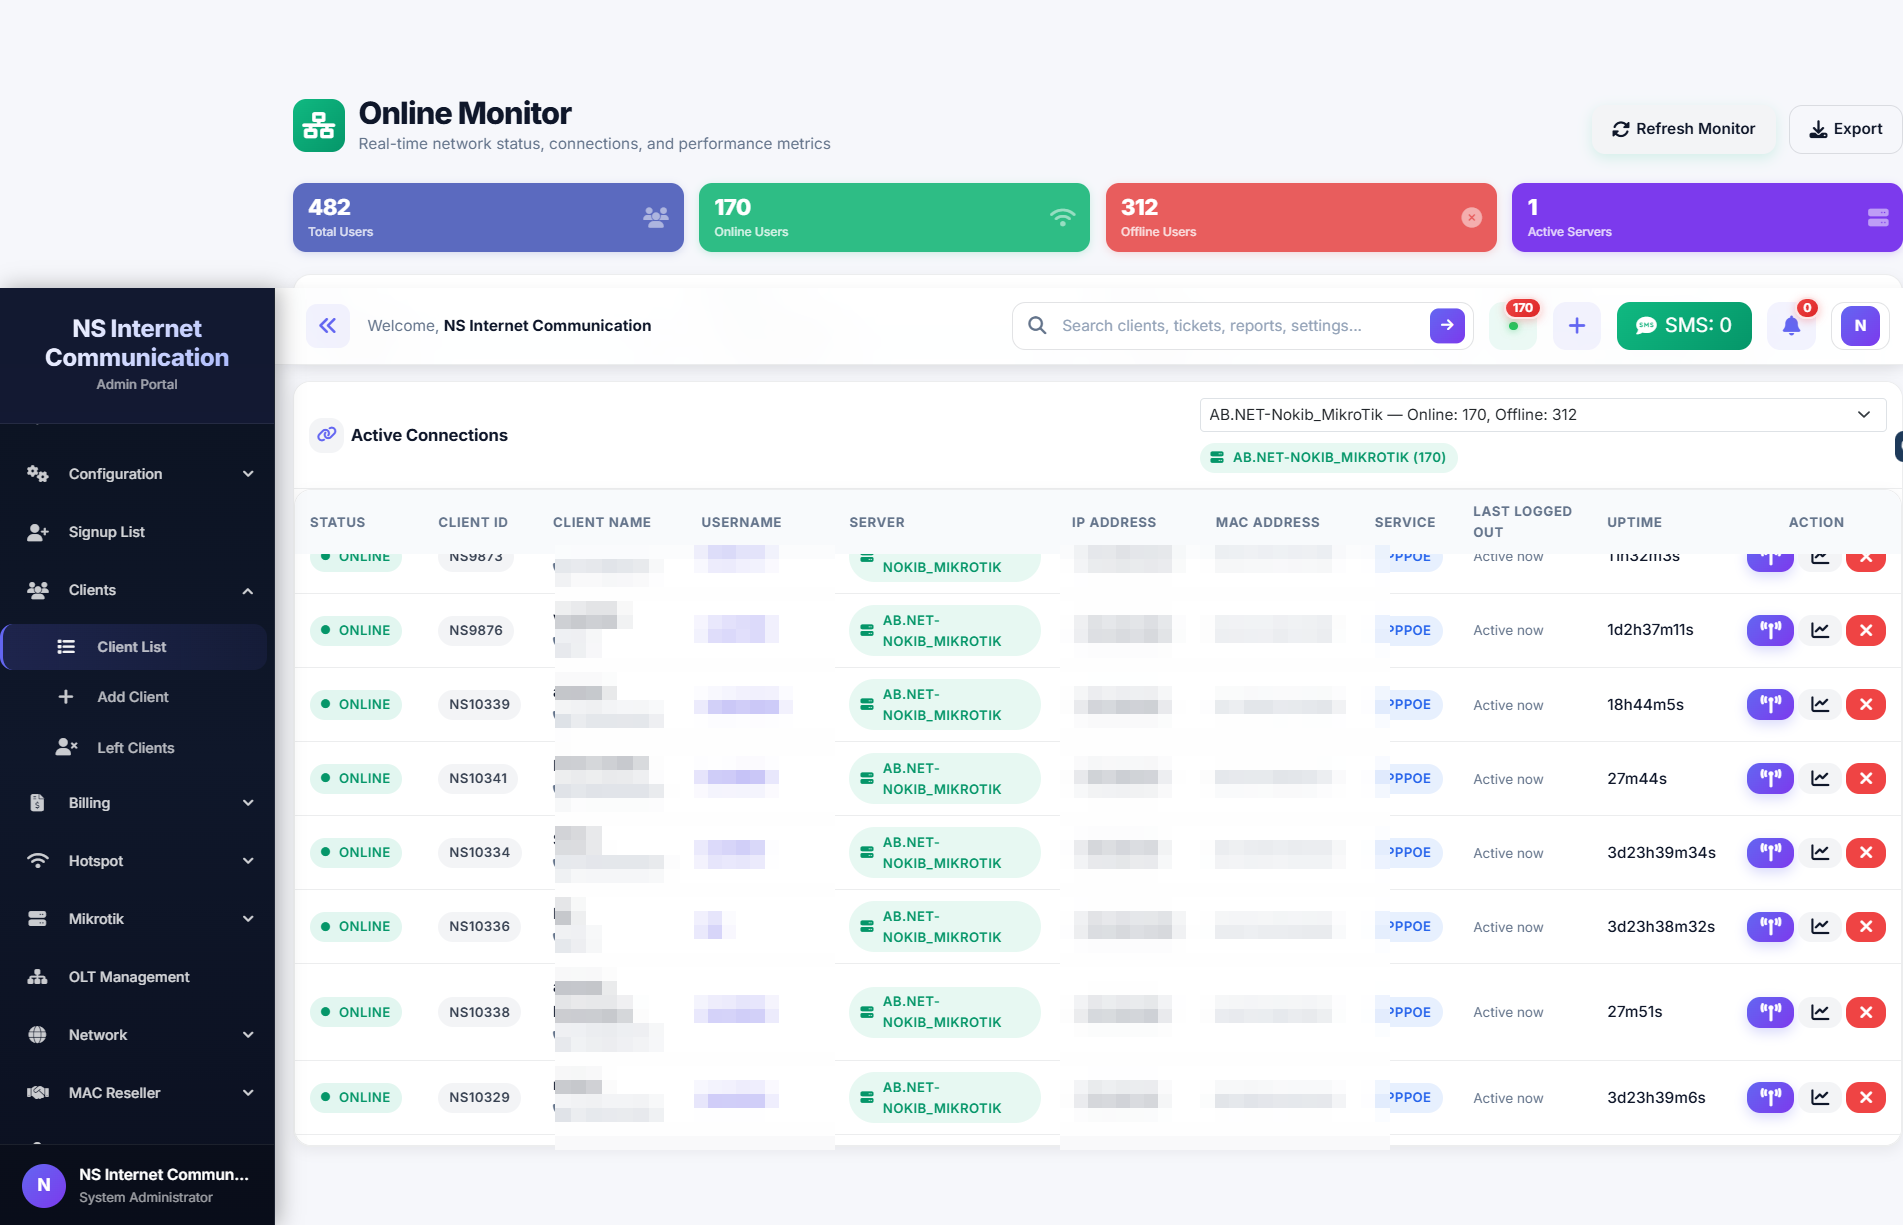Open the AB.NET-Nokib_MikroTik server dropdown
Image resolution: width=1903 pixels, height=1225 pixels.
(1542, 415)
